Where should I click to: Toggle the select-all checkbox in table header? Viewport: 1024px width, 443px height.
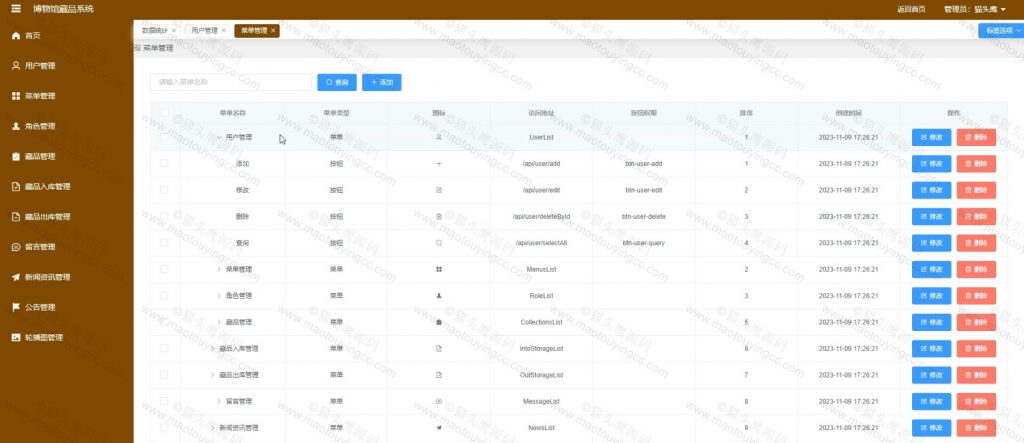click(165, 113)
